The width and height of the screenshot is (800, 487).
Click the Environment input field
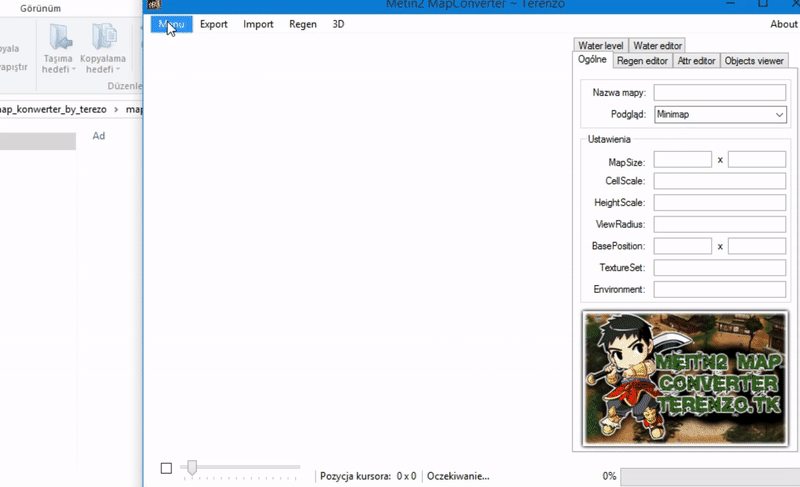[719, 289]
